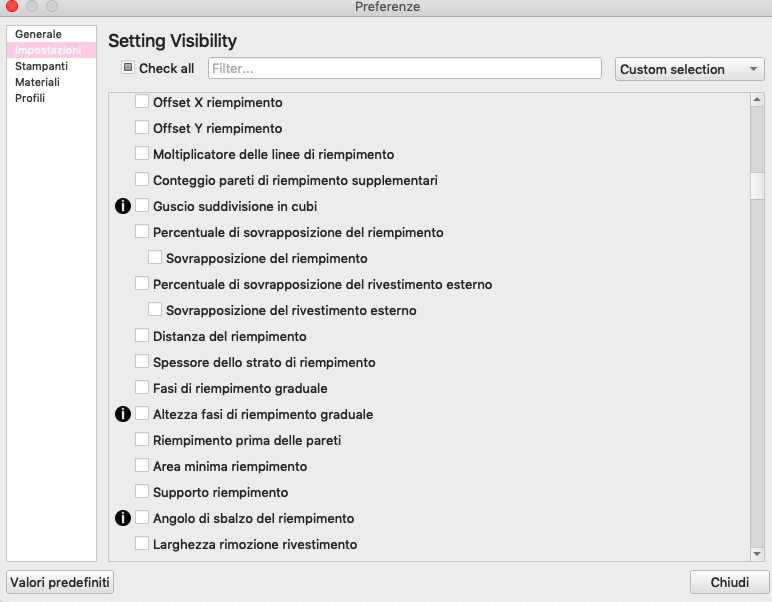Check Supporto riempimento setting
772x602 pixels.
pyautogui.click(x=142, y=492)
